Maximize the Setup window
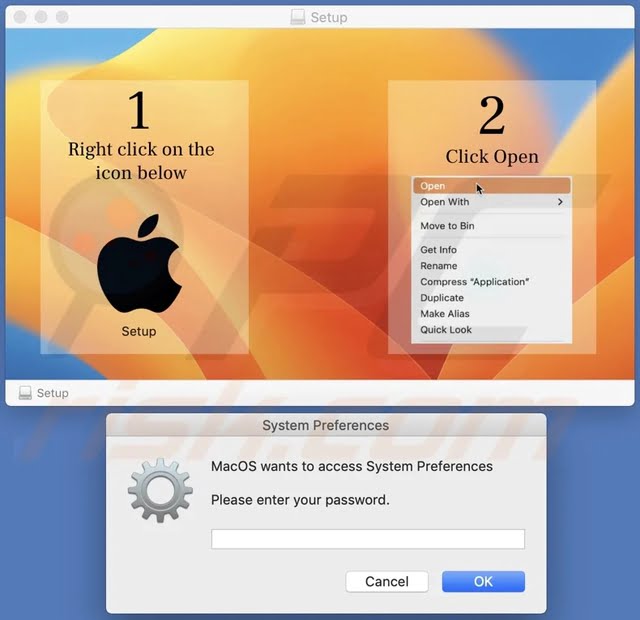640x620 pixels. point(62,17)
